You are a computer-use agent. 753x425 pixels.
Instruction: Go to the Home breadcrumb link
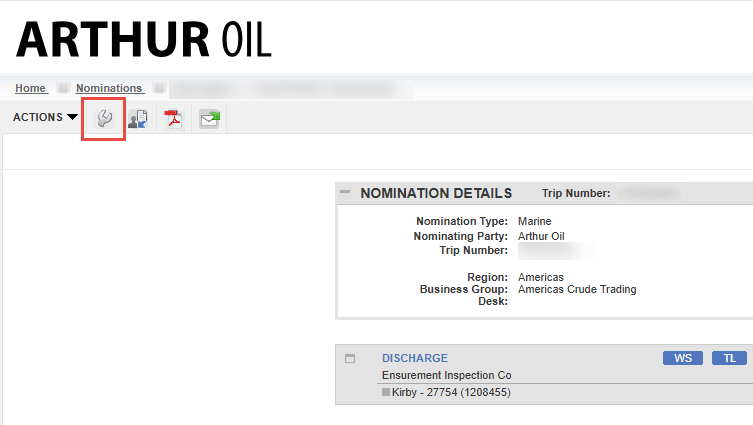pos(31,88)
